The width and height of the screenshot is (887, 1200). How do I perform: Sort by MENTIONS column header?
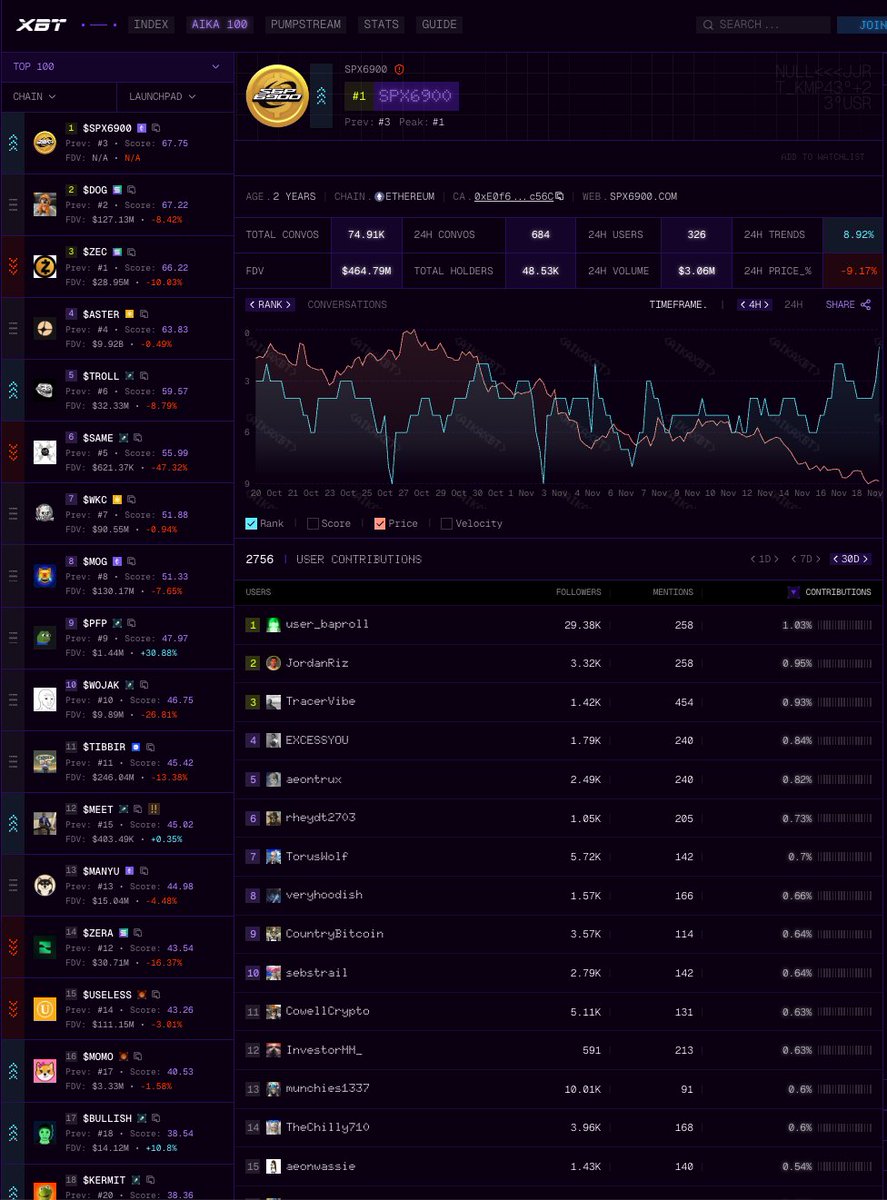coord(673,592)
